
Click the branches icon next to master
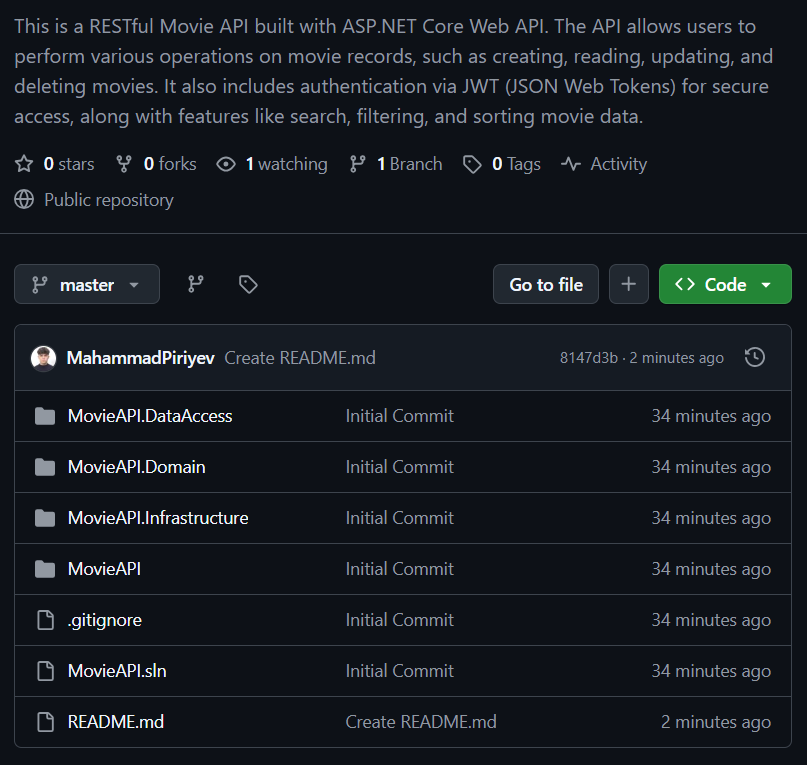[x=196, y=285]
